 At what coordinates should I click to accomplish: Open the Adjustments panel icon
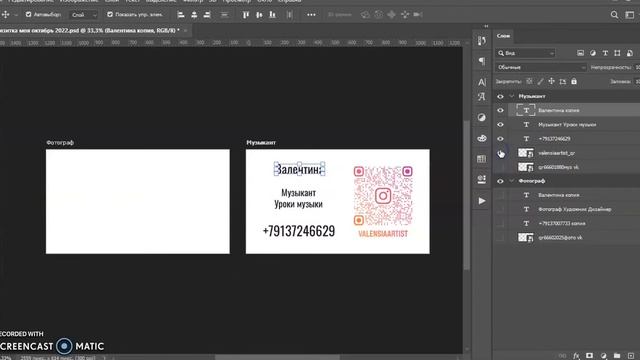click(482, 118)
